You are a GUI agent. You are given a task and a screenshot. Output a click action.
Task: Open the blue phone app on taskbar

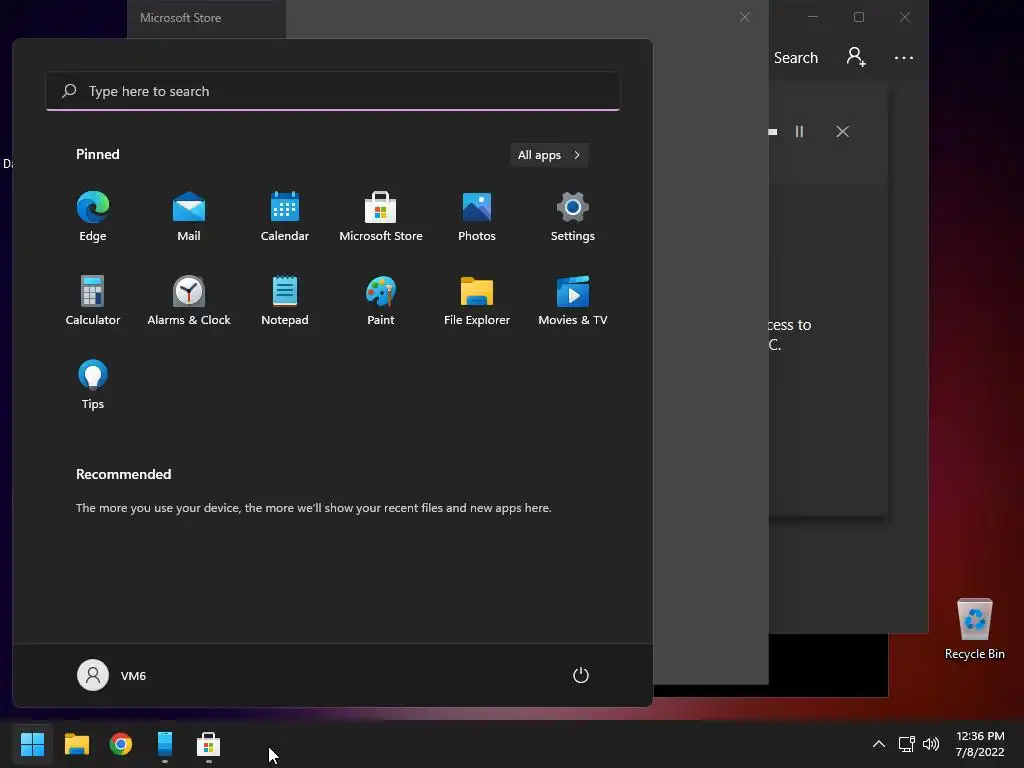click(165, 744)
